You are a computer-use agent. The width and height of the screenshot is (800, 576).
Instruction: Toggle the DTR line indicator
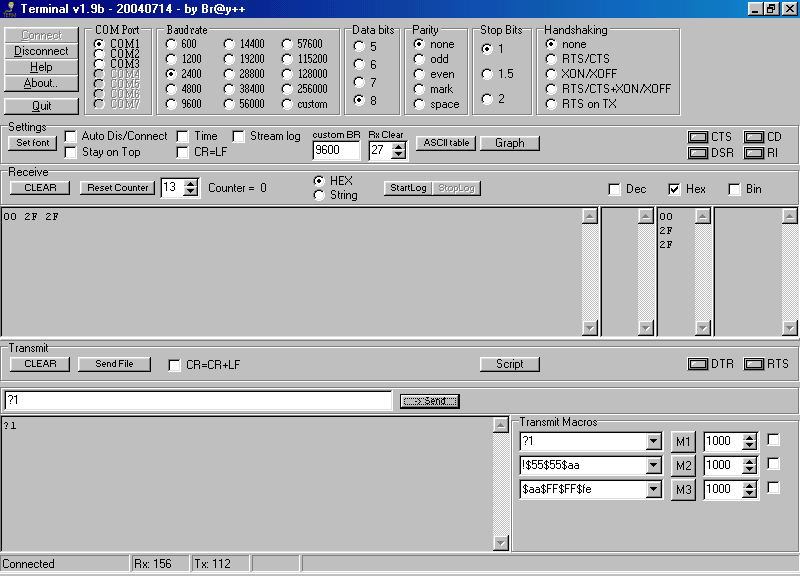tap(697, 364)
